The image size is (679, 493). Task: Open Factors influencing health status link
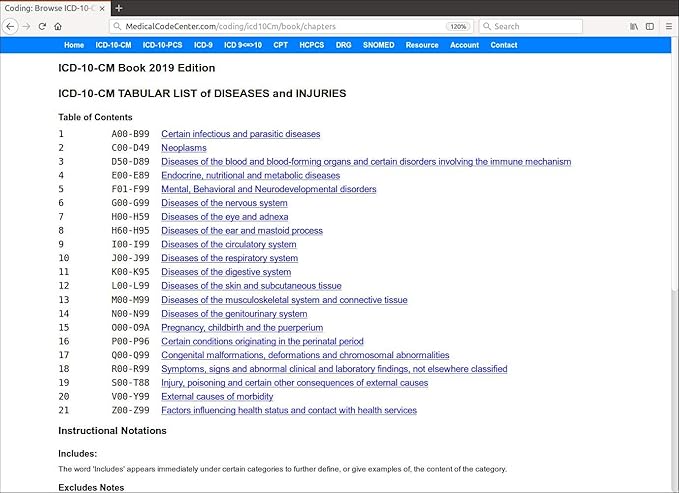289,410
